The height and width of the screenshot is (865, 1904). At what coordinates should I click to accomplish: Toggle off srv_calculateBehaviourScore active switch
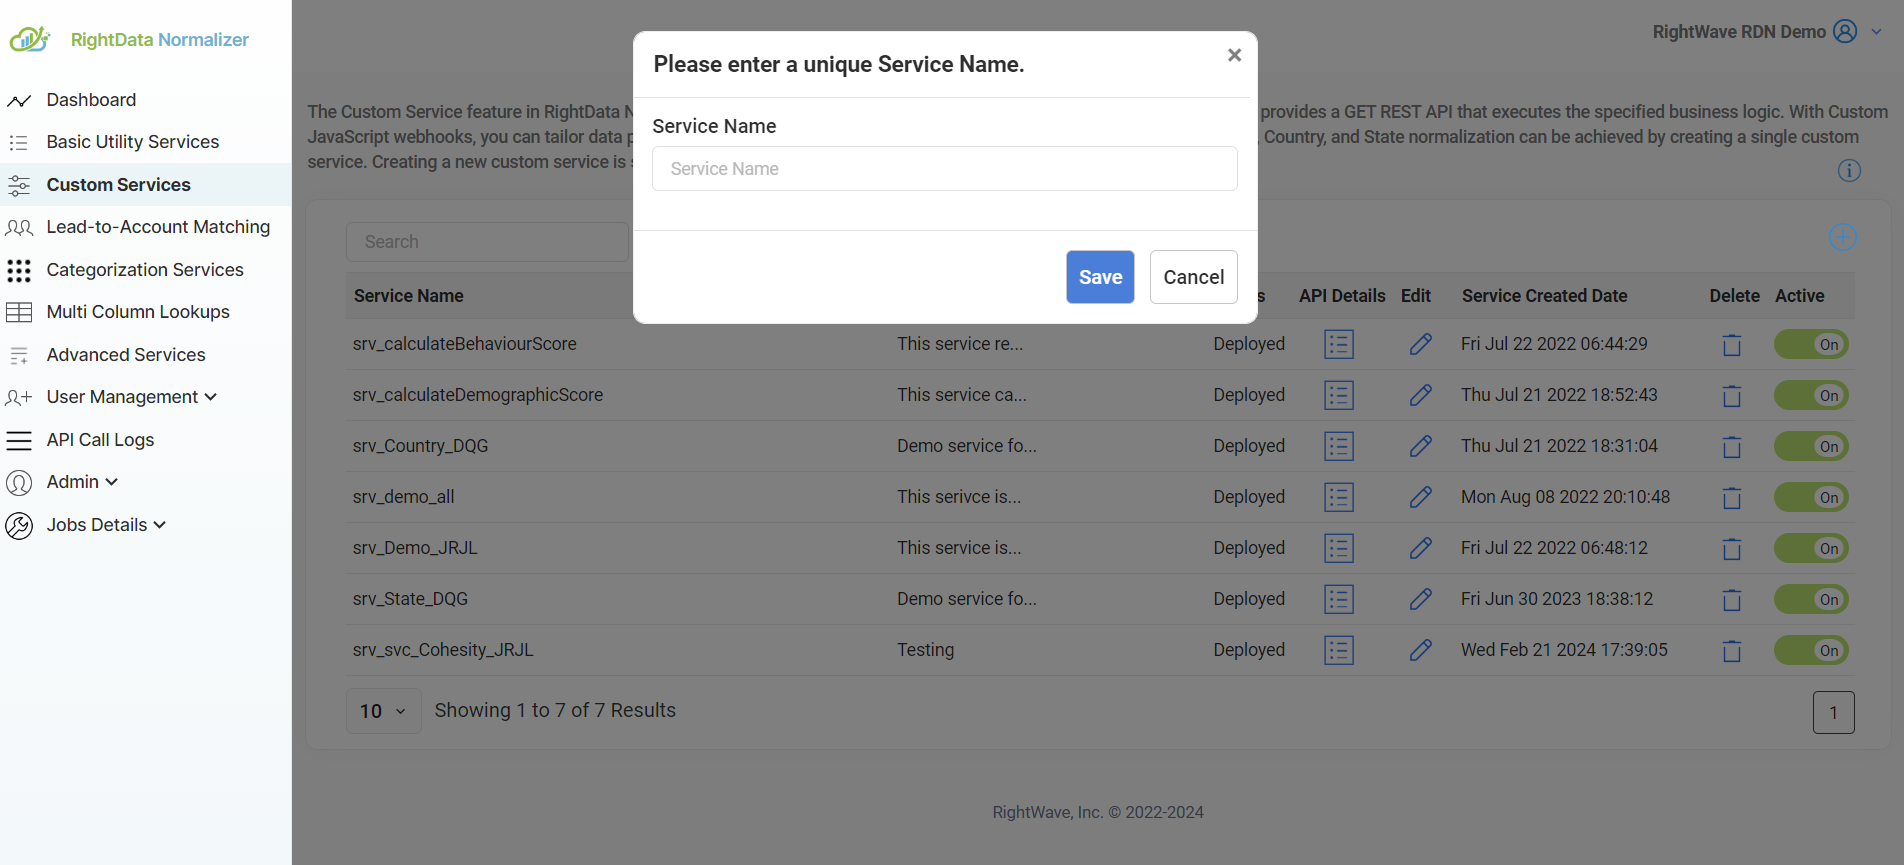(1810, 345)
